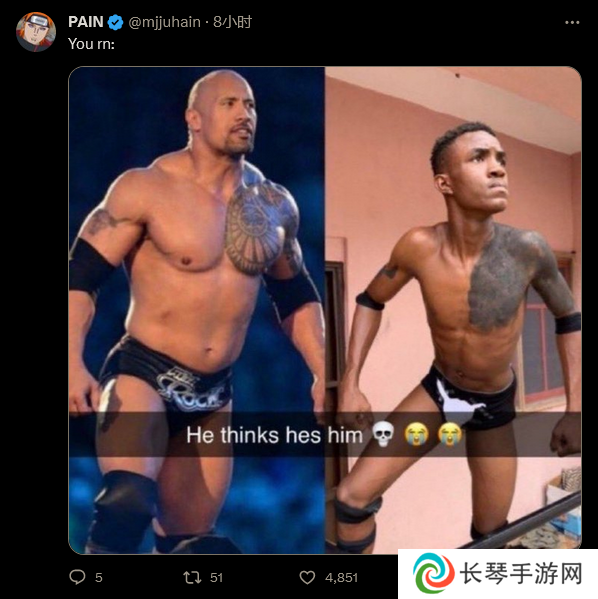The height and width of the screenshot is (599, 598).
Task: Open the PAIN profile avatar
Action: [36, 32]
